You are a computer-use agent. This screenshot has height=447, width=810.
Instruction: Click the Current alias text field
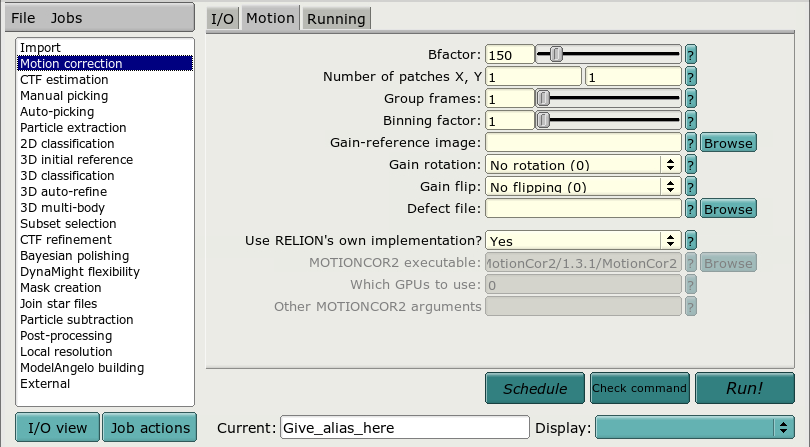coord(405,427)
